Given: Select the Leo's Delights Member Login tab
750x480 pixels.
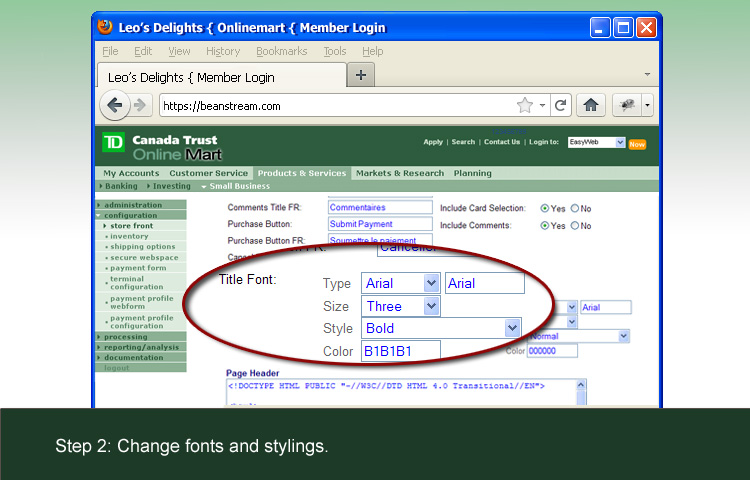Looking at the screenshot, I should coord(221,76).
